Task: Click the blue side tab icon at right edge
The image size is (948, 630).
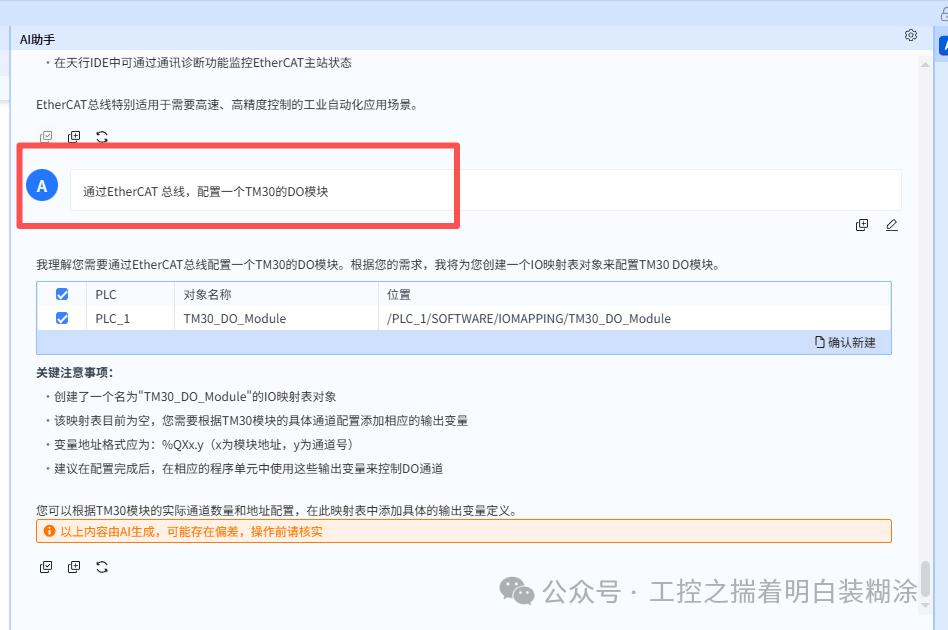Action: tap(943, 46)
